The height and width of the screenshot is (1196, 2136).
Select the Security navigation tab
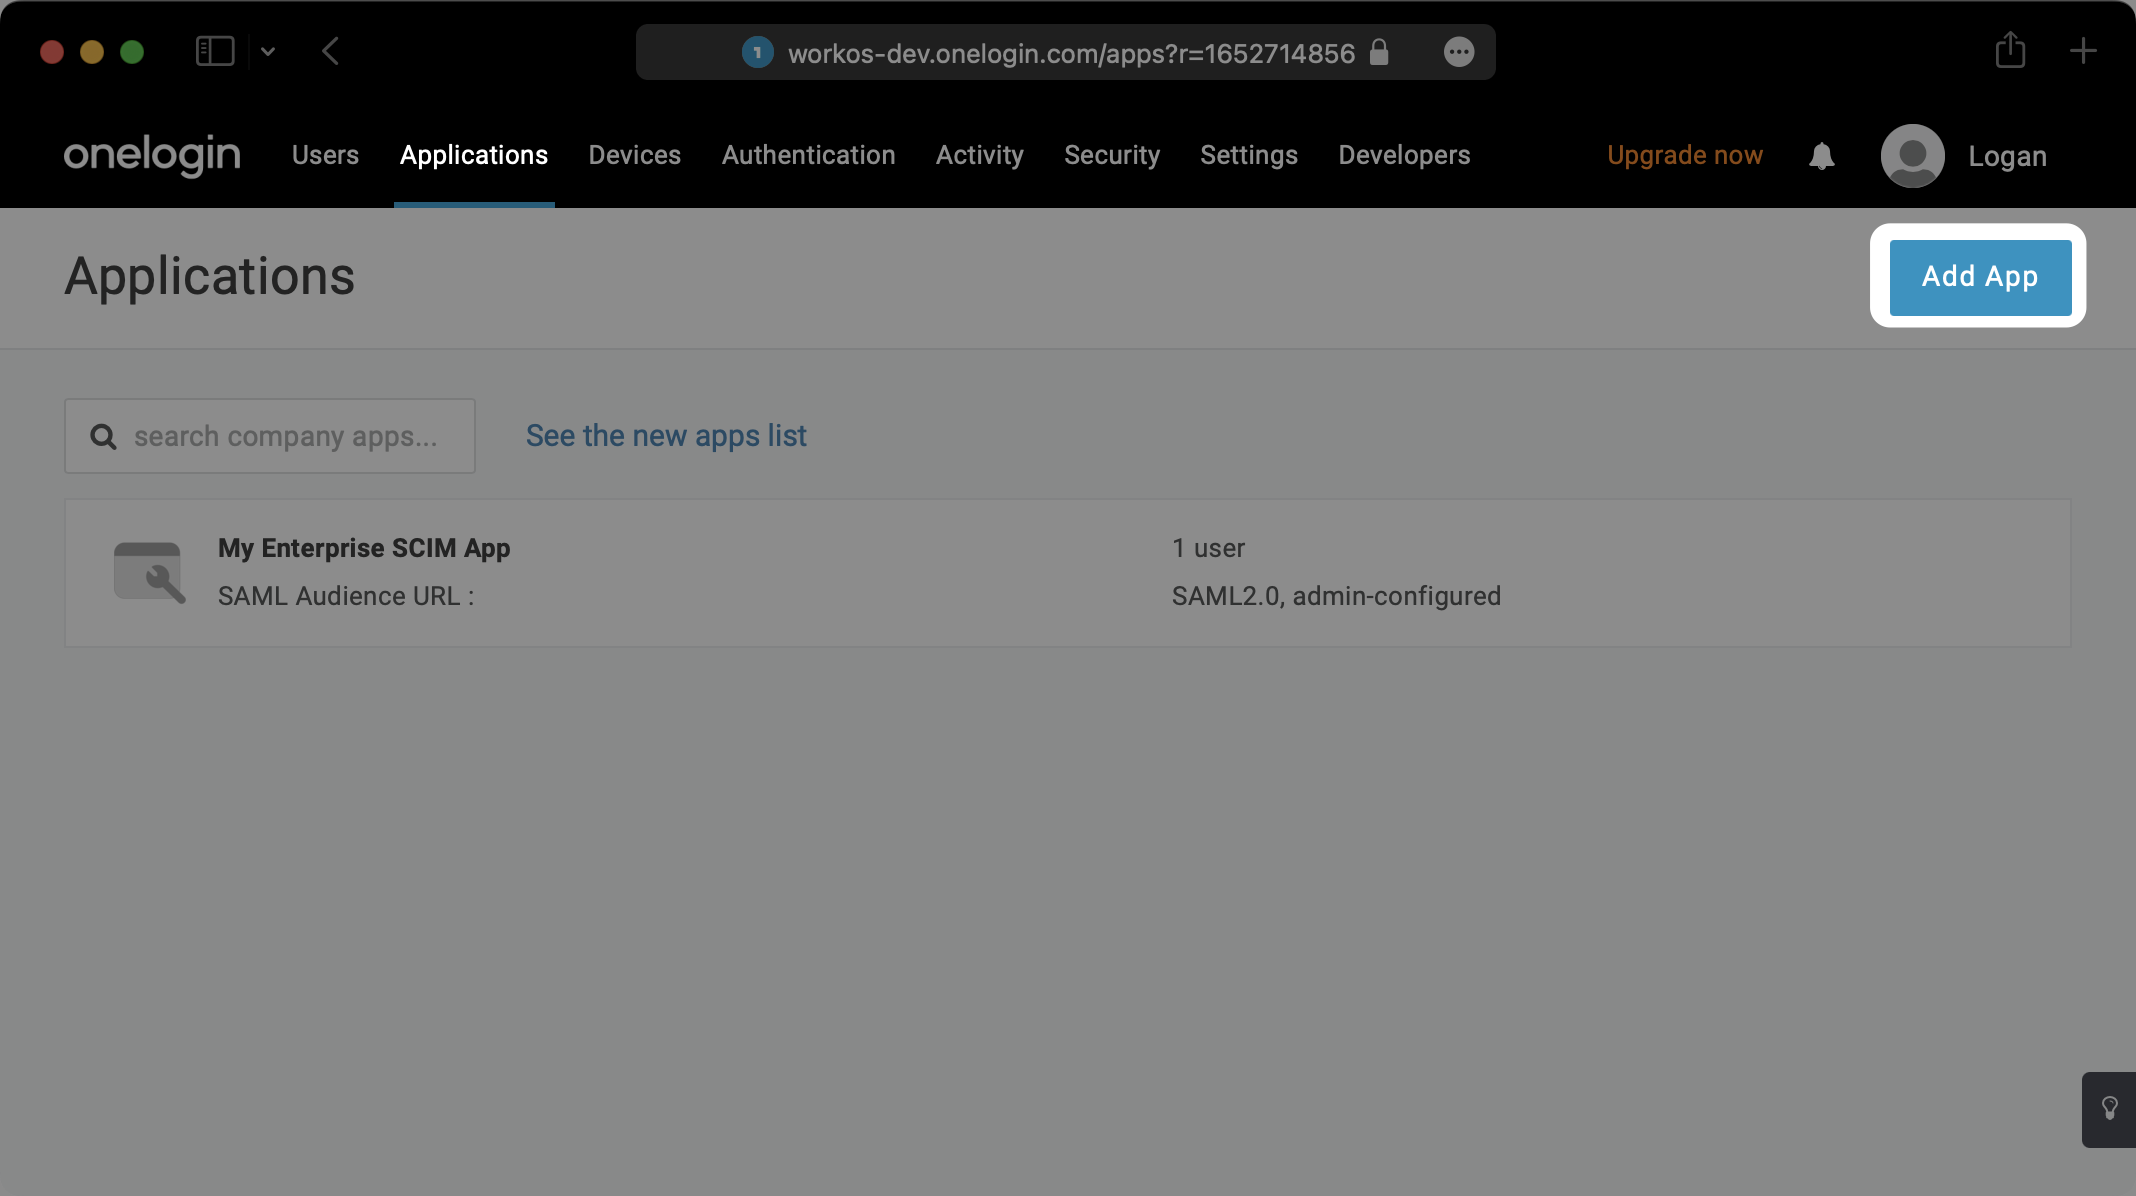[x=1112, y=155]
